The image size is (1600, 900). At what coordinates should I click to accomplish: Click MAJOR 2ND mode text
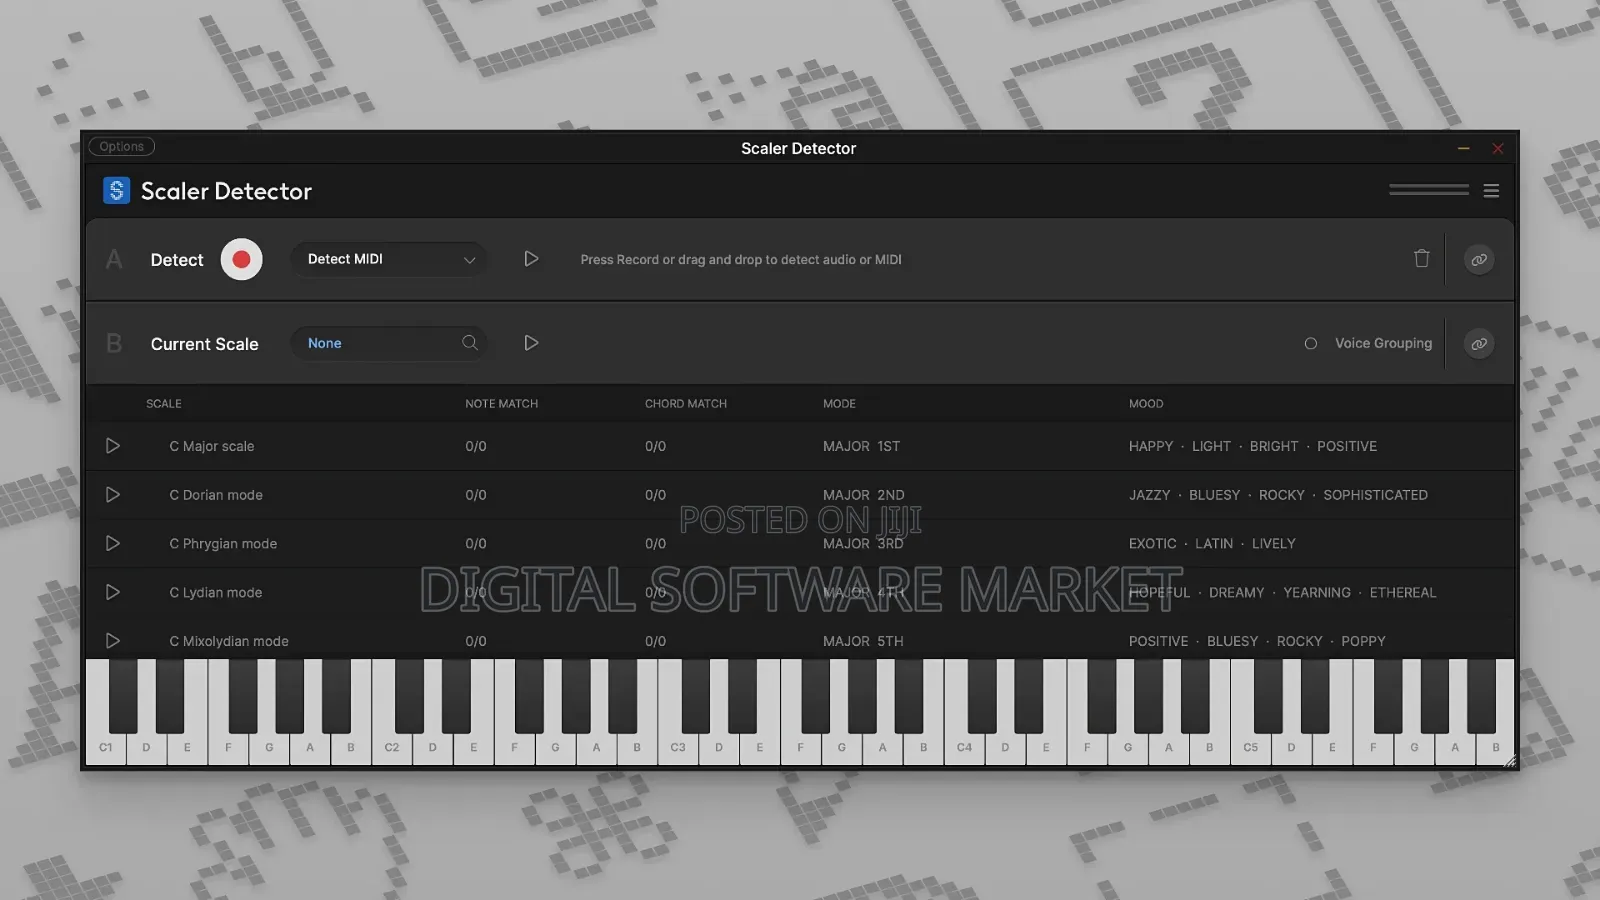[x=863, y=495]
